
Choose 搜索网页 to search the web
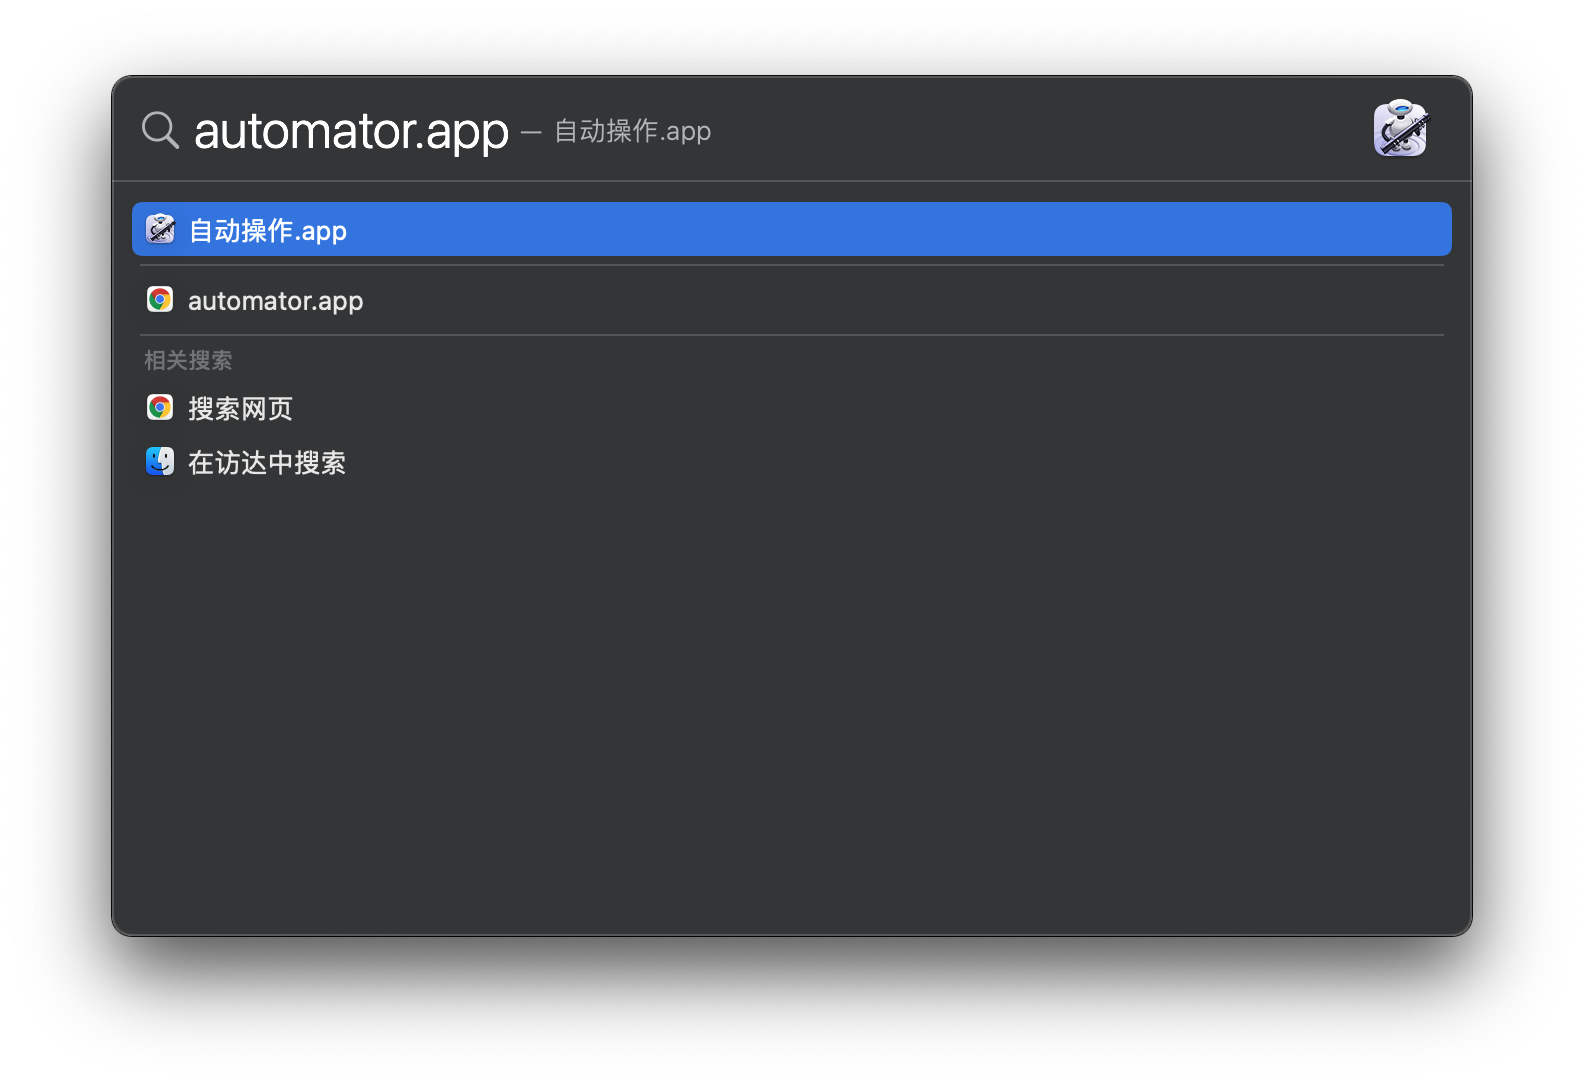click(x=240, y=409)
